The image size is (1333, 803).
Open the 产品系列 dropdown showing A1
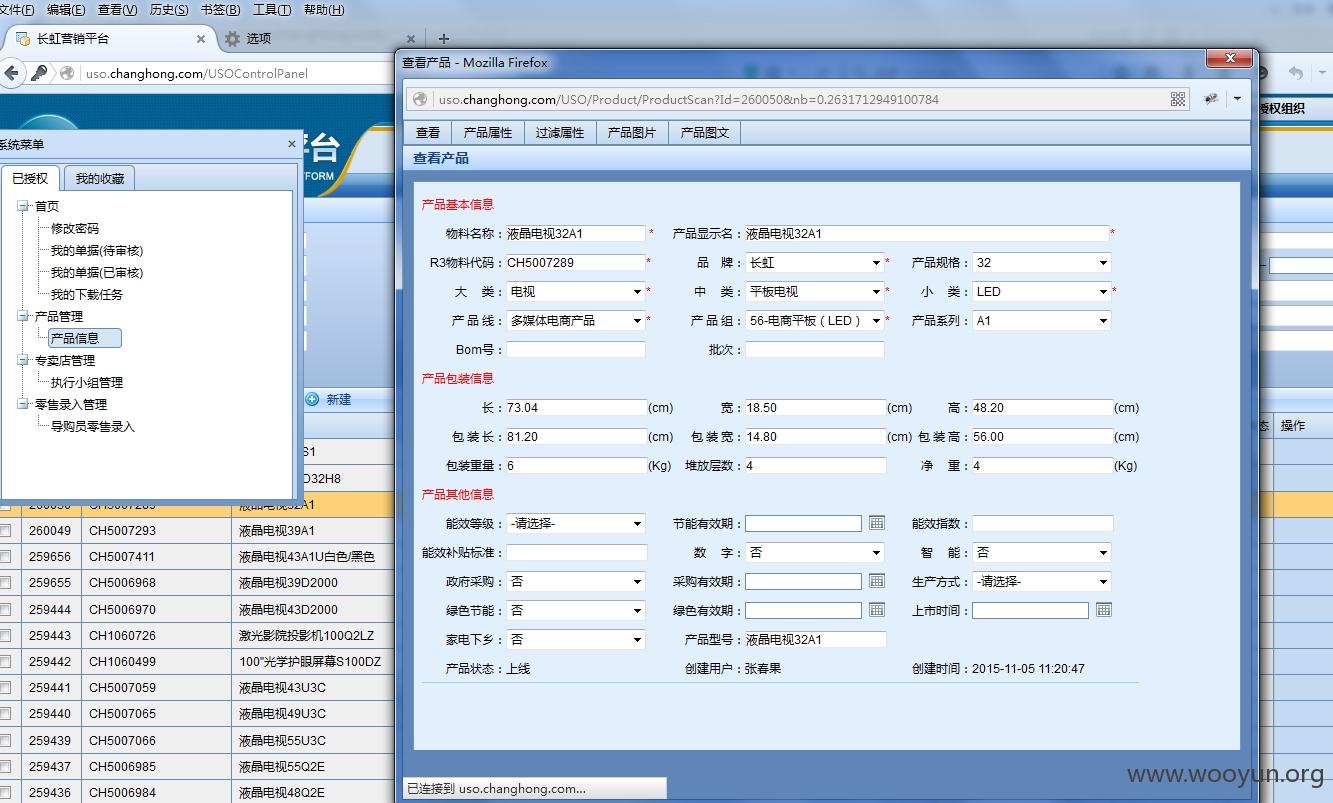(1042, 321)
